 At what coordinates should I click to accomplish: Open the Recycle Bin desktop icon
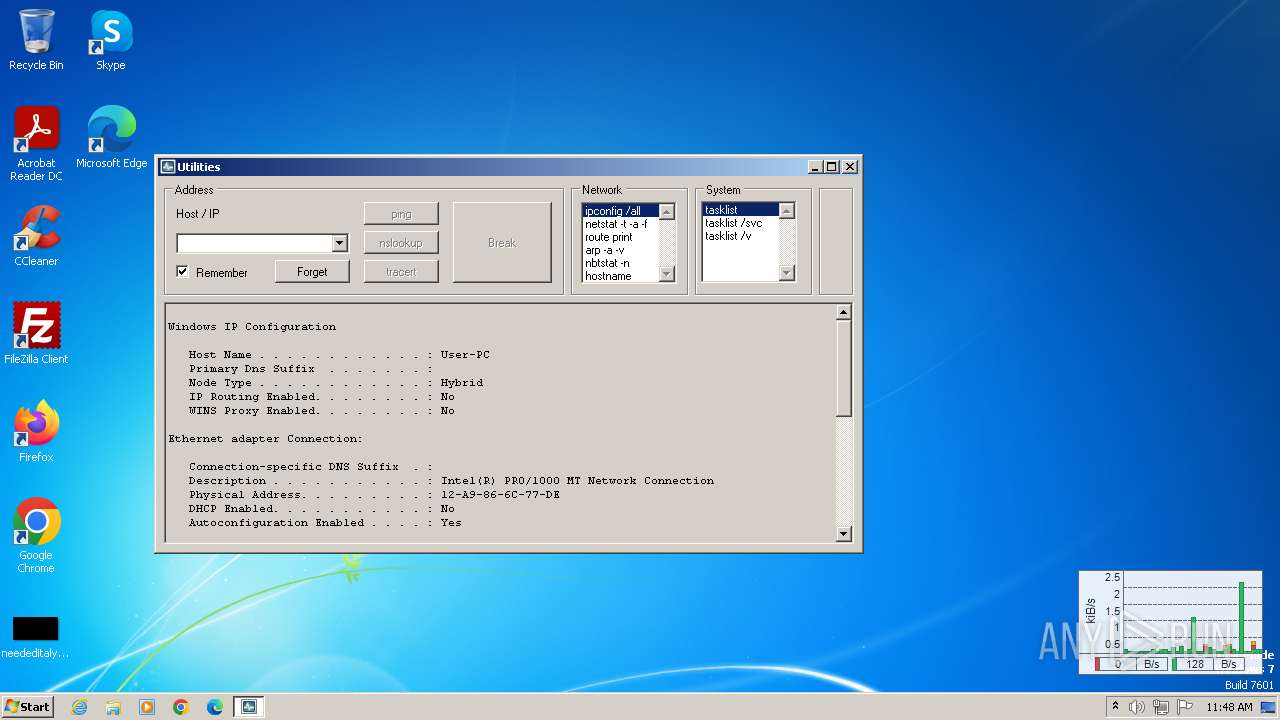36,40
